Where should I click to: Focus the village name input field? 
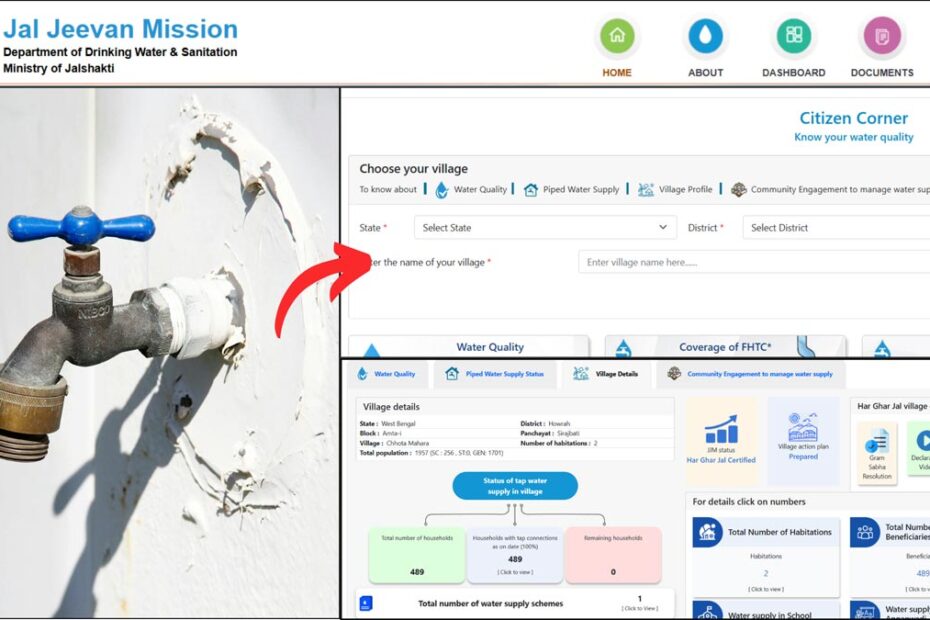754,262
